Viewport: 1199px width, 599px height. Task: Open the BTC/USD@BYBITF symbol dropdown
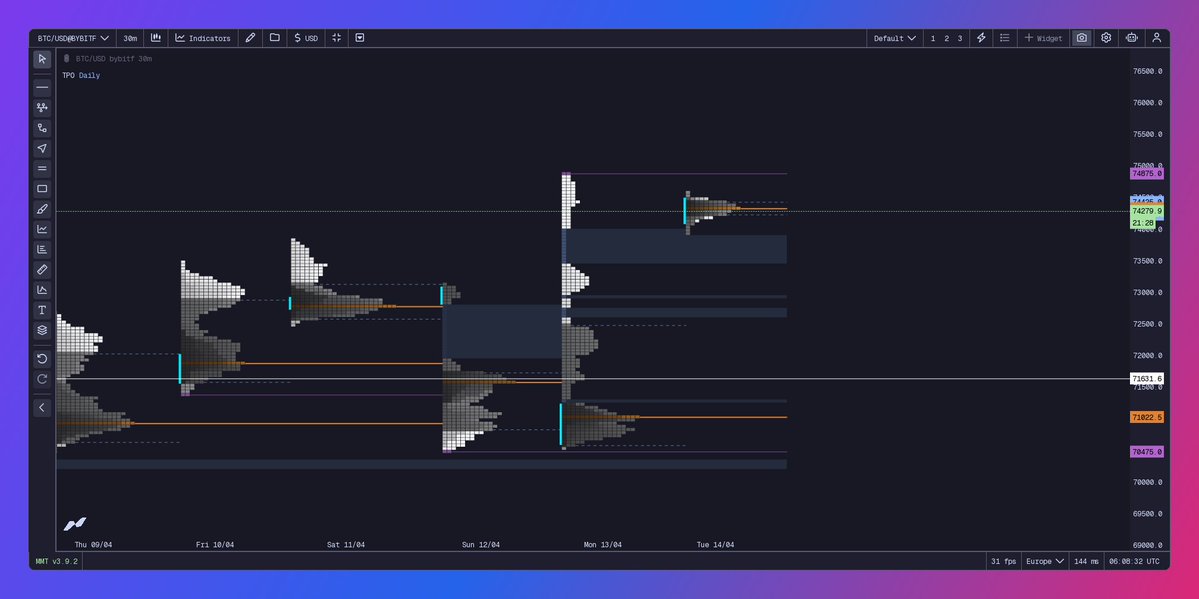(73, 38)
